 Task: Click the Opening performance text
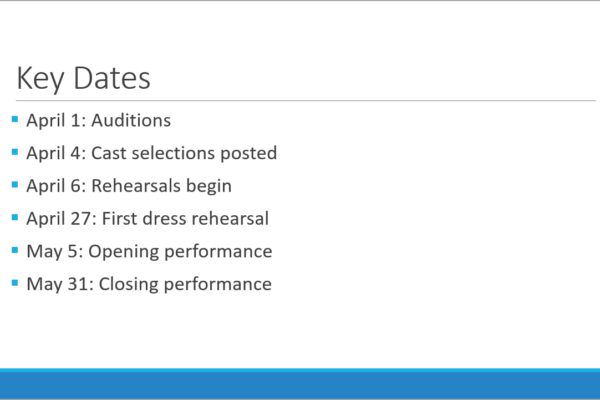coord(180,251)
